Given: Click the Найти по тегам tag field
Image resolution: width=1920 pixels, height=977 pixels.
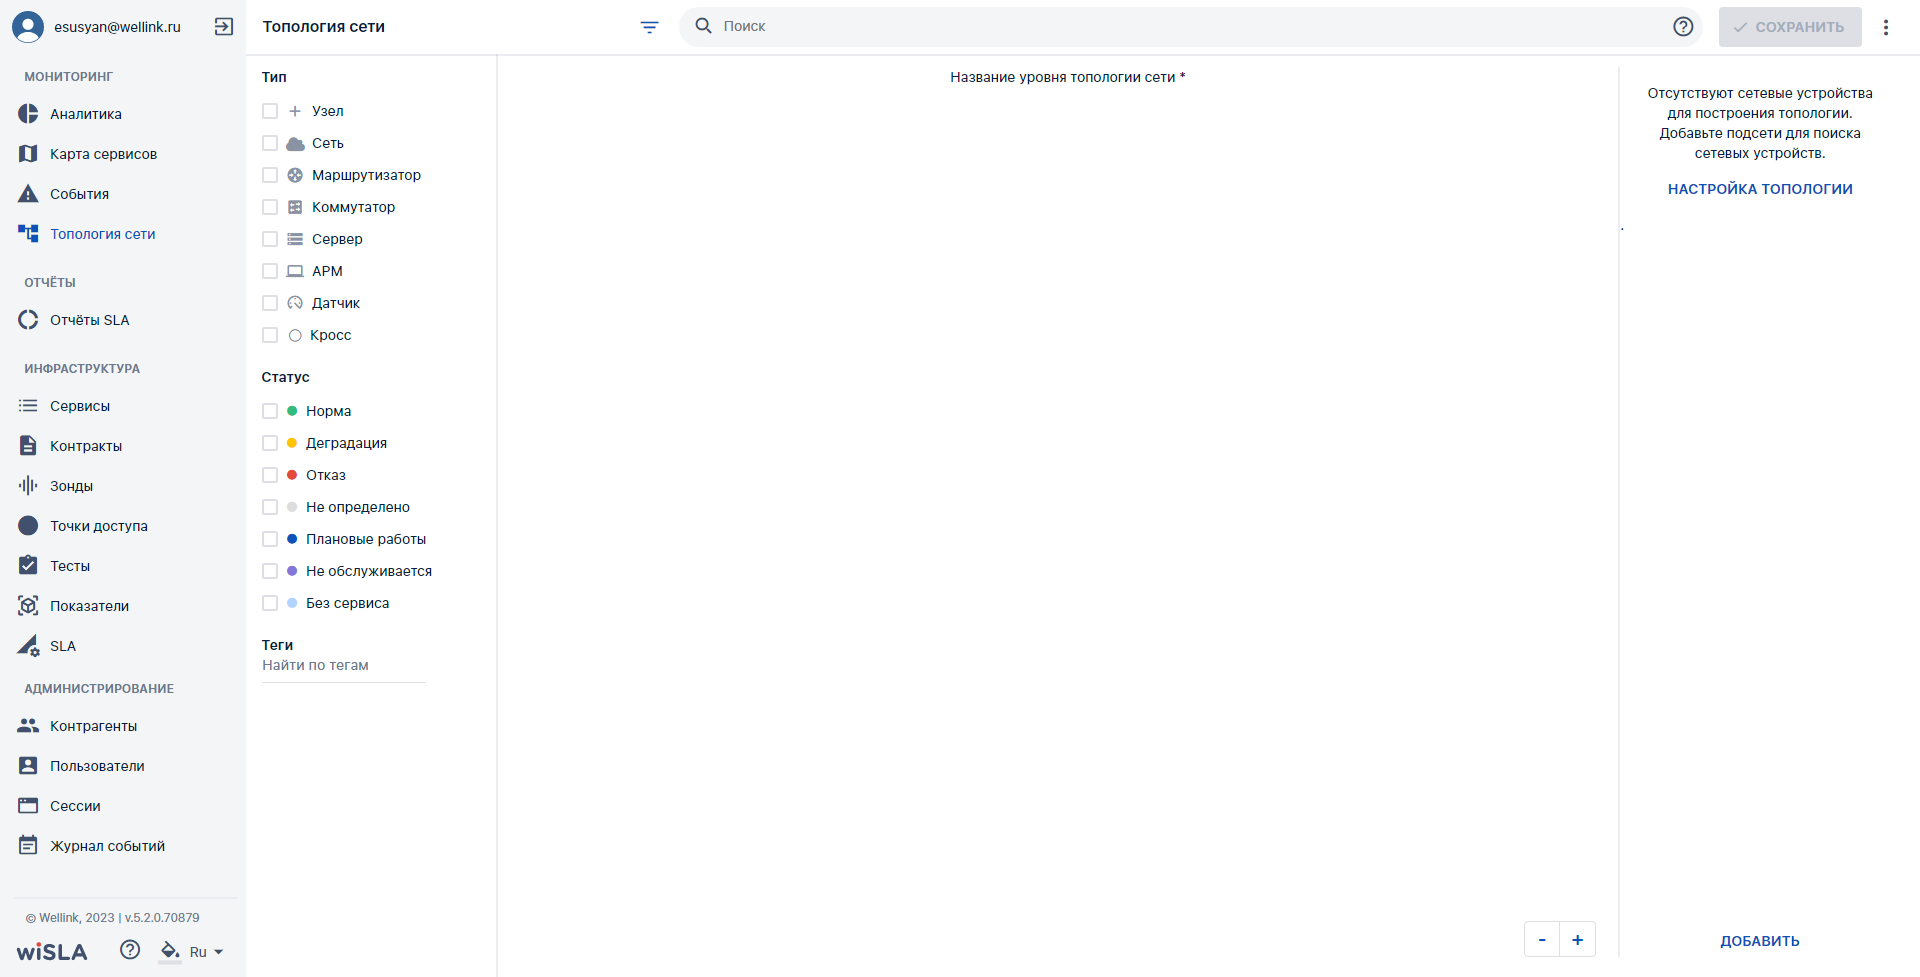Looking at the screenshot, I should coord(344,666).
